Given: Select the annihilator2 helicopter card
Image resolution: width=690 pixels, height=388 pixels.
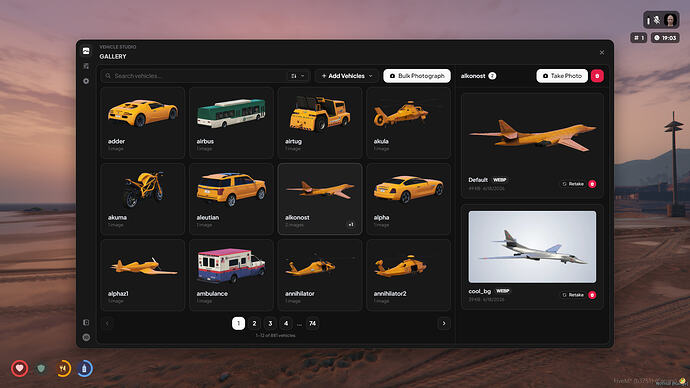Looking at the screenshot, I should pos(408,275).
